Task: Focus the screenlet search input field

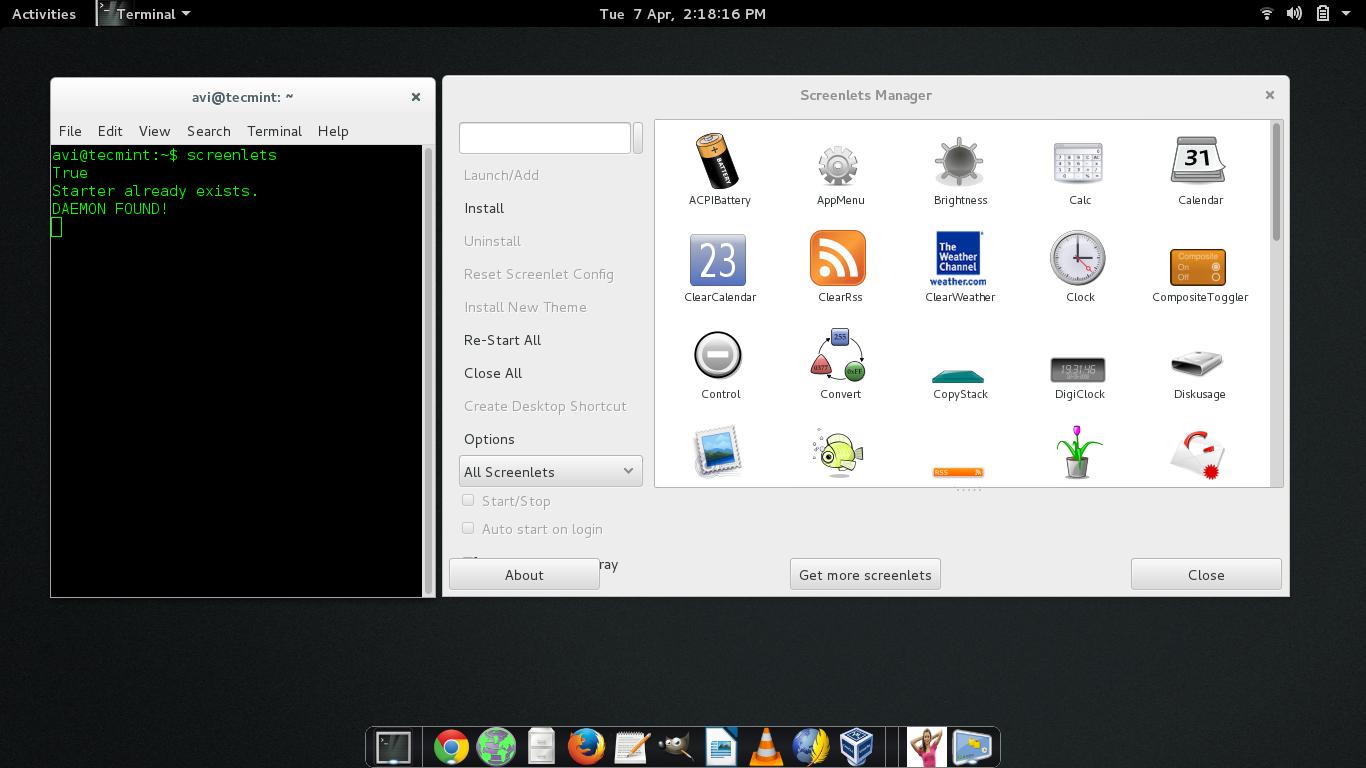Action: coord(545,138)
